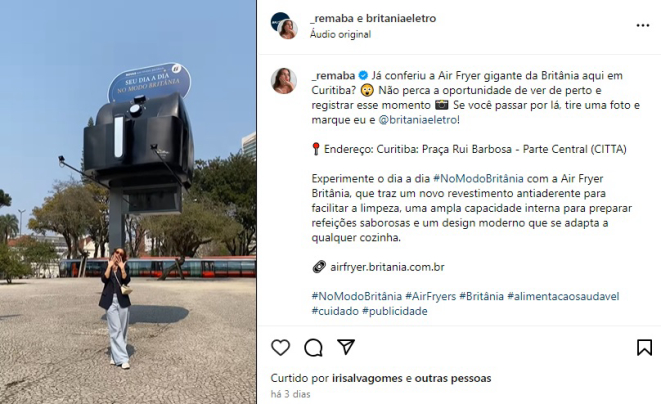This screenshot has height=404, width=661.
Task: Click the caption author's avatar picture
Action: (284, 81)
